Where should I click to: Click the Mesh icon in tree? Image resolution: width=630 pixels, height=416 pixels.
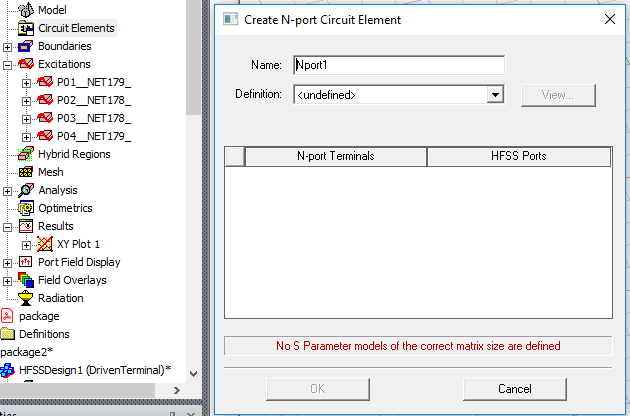(x=27, y=172)
